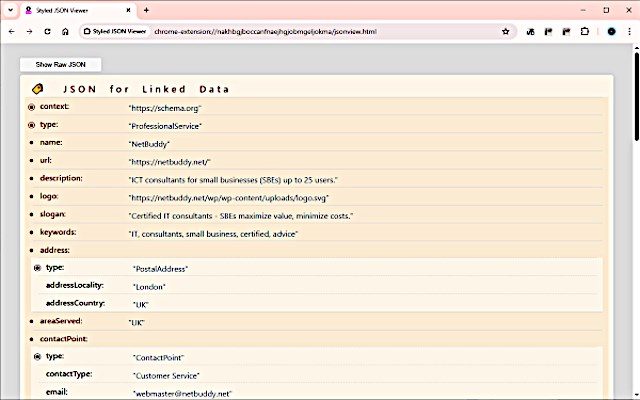Click the PostalAddress type at-sign icon
This screenshot has width=640, height=400.
click(38, 268)
